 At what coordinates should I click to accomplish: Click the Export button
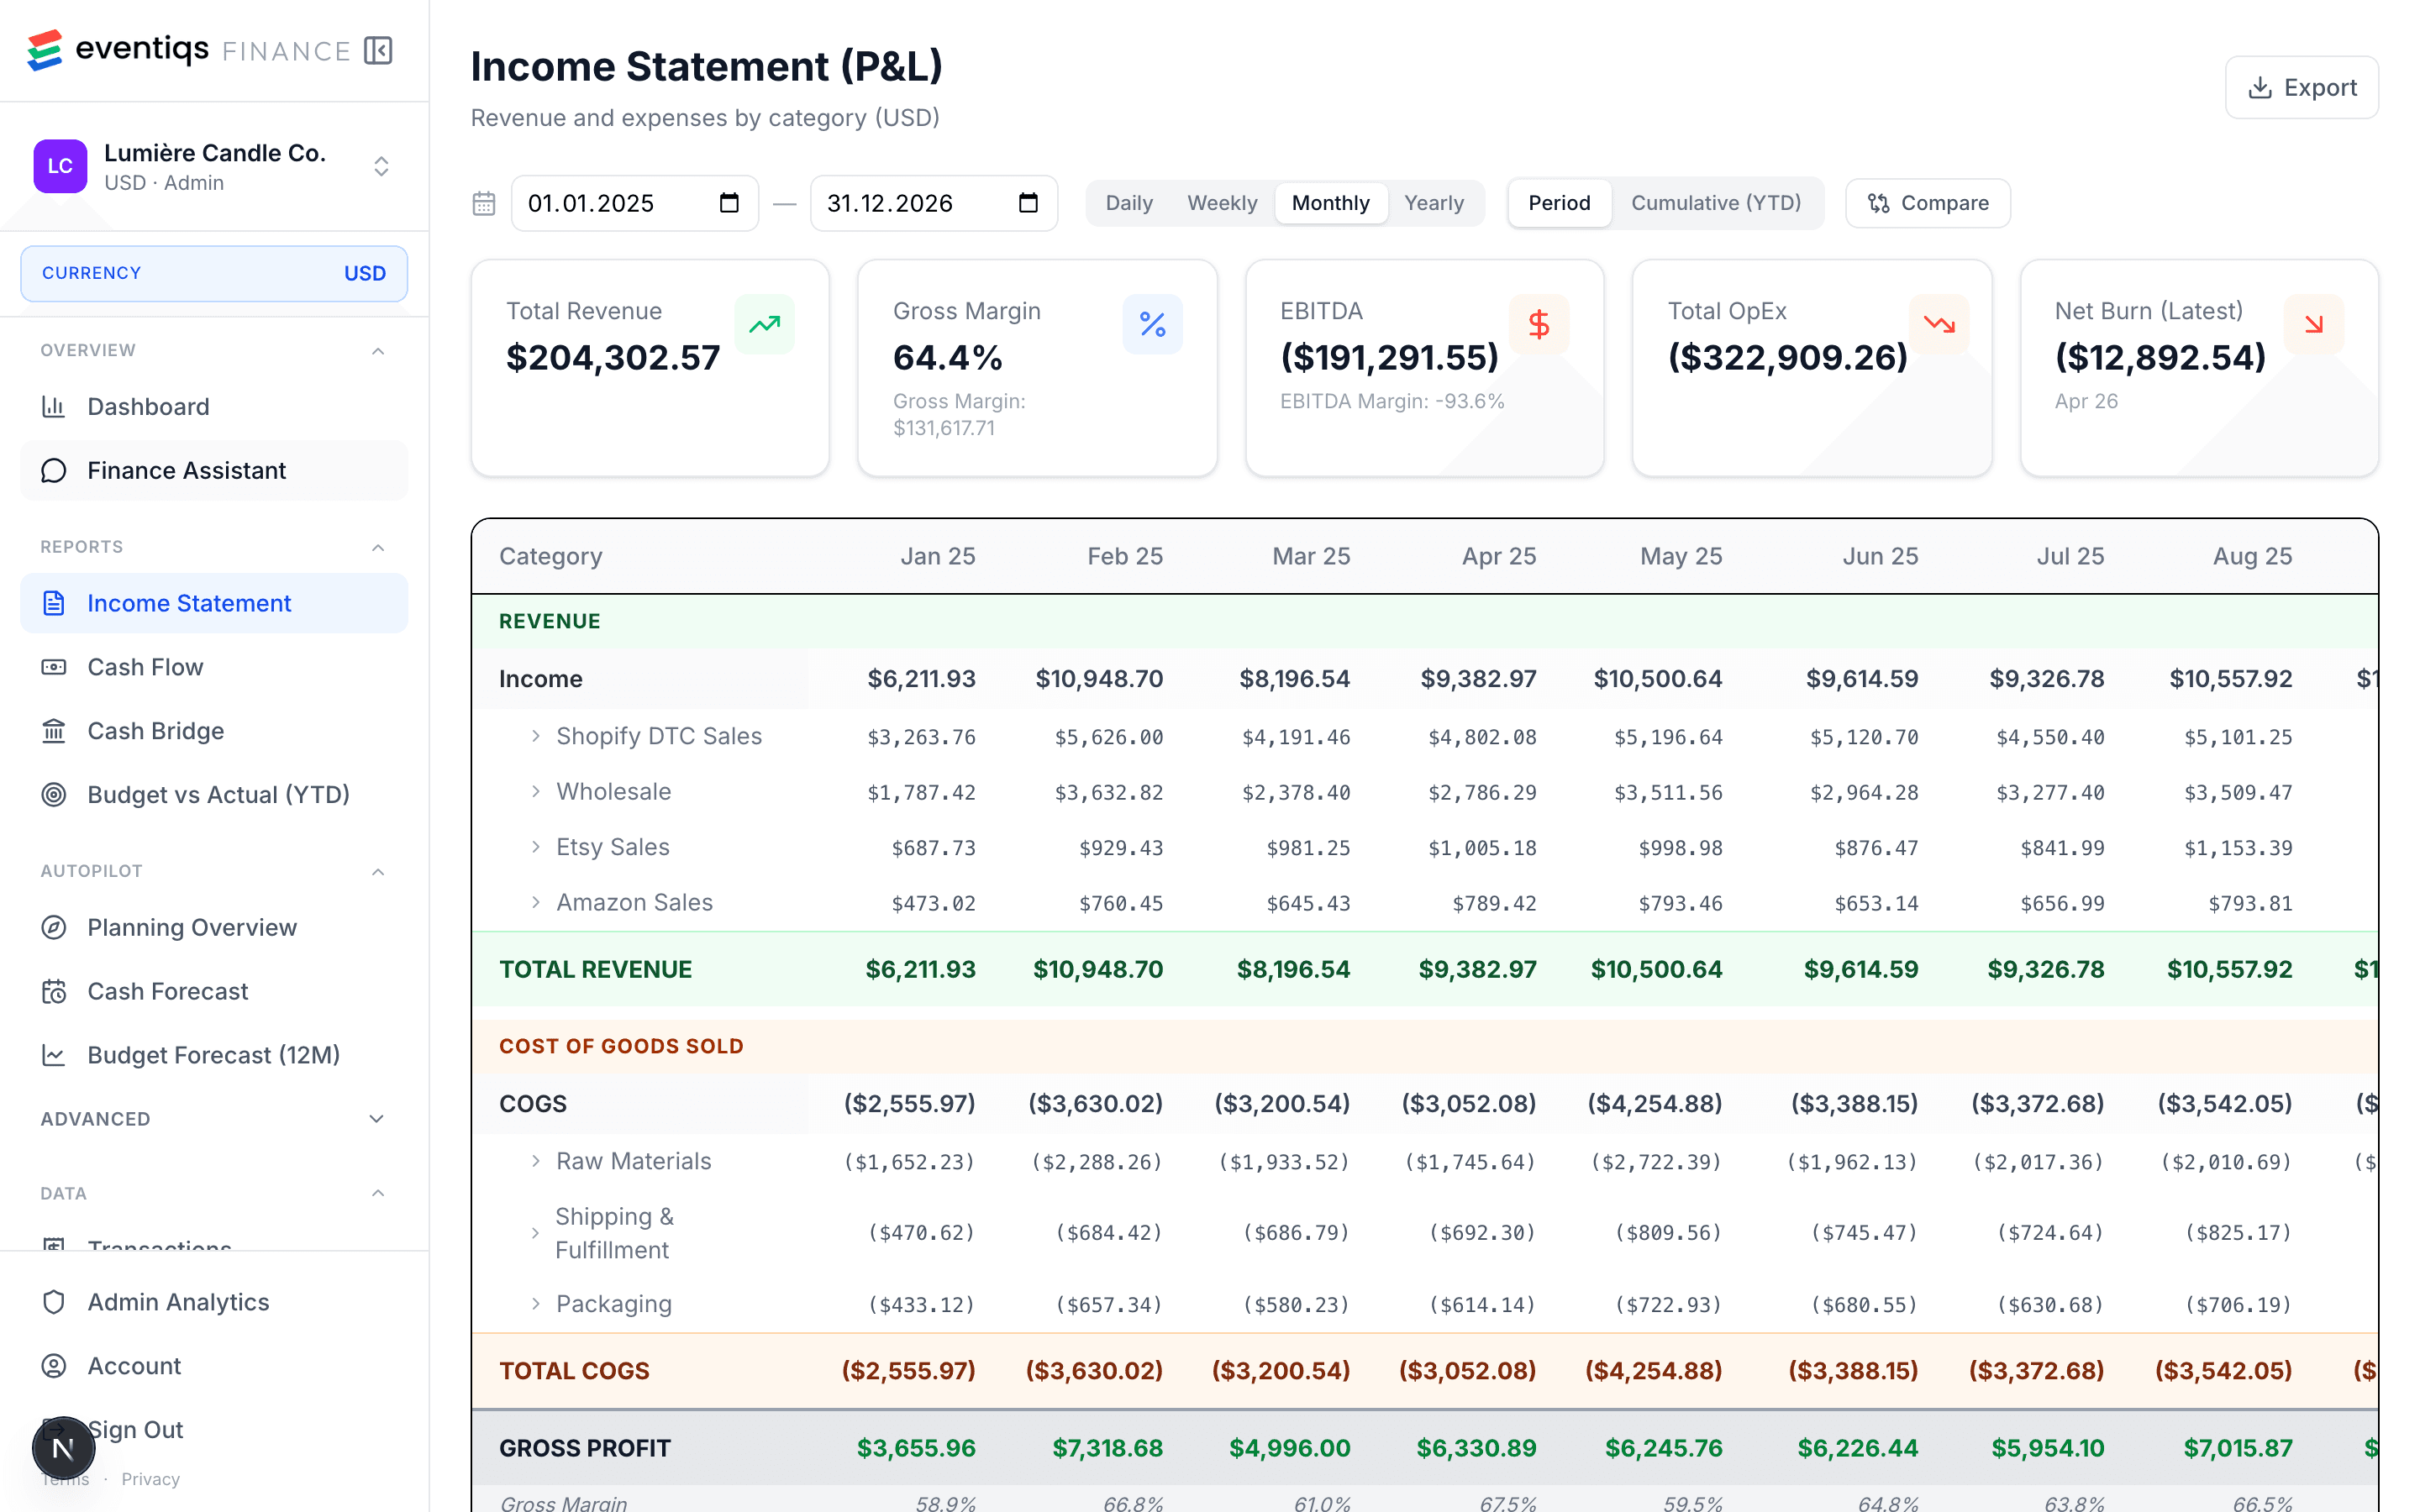tap(2301, 87)
